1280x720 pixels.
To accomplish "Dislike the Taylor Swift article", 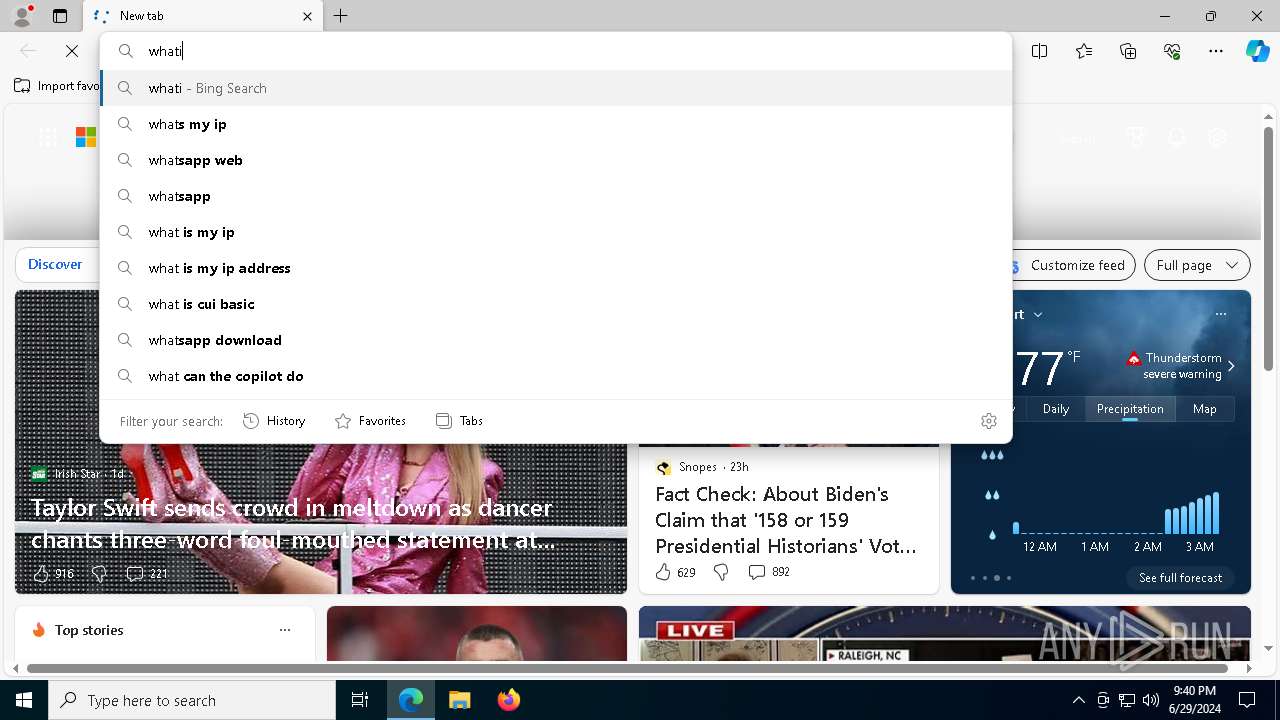I will coord(99,573).
